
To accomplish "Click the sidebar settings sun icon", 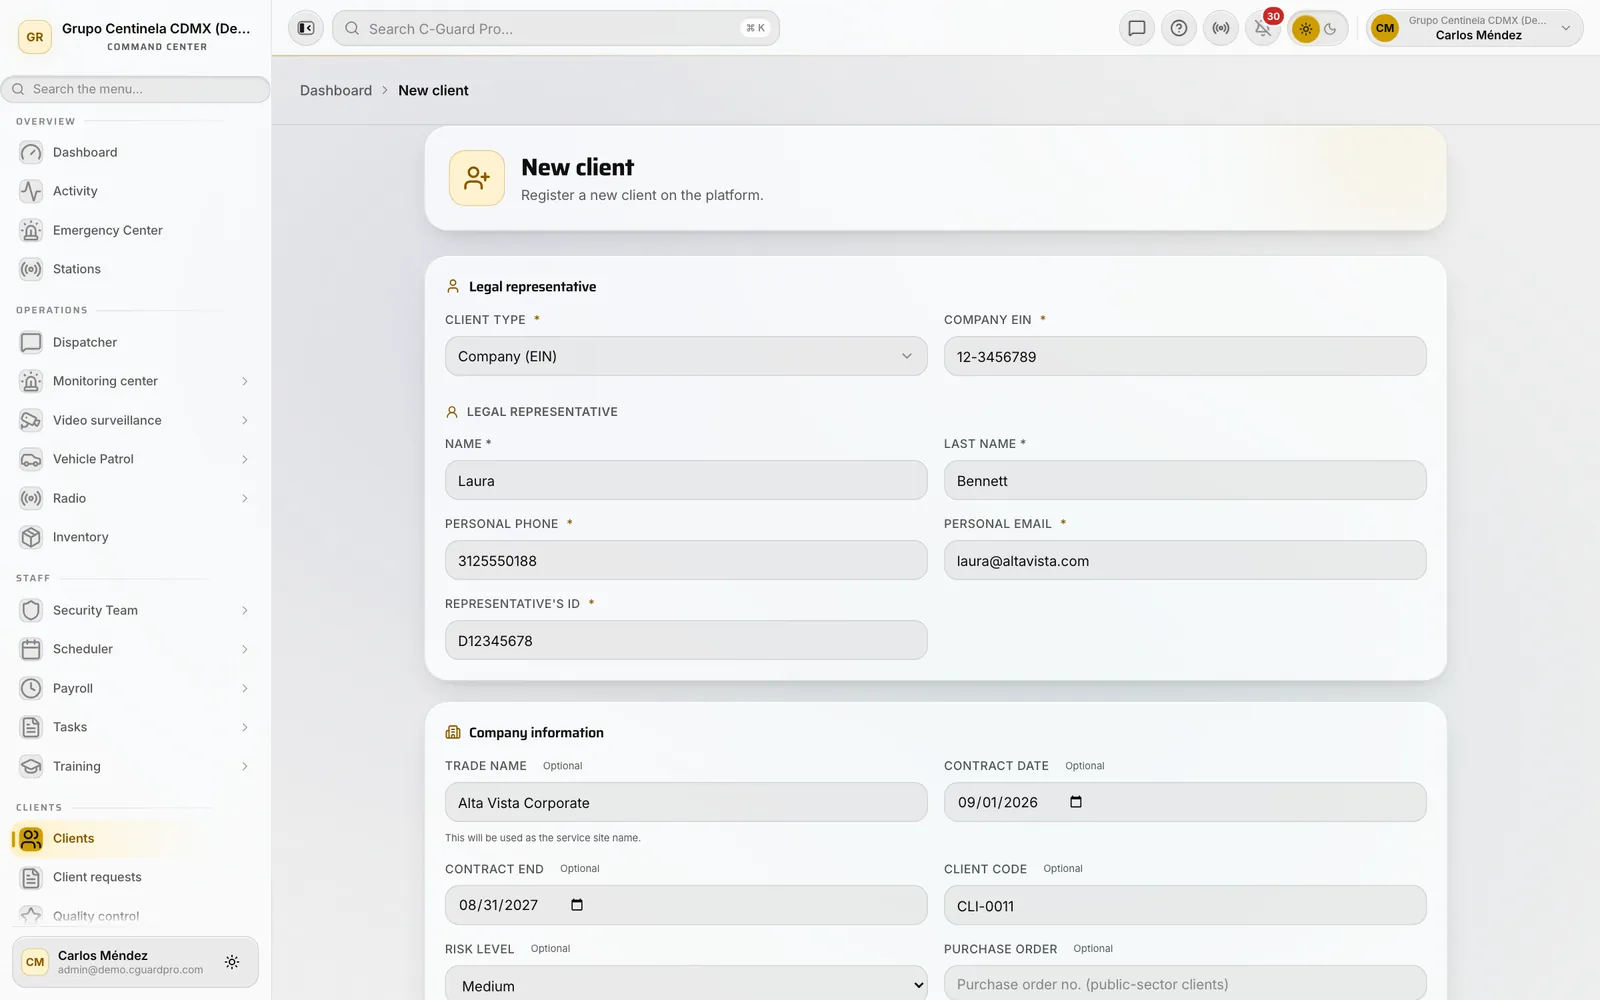I will tap(232, 962).
